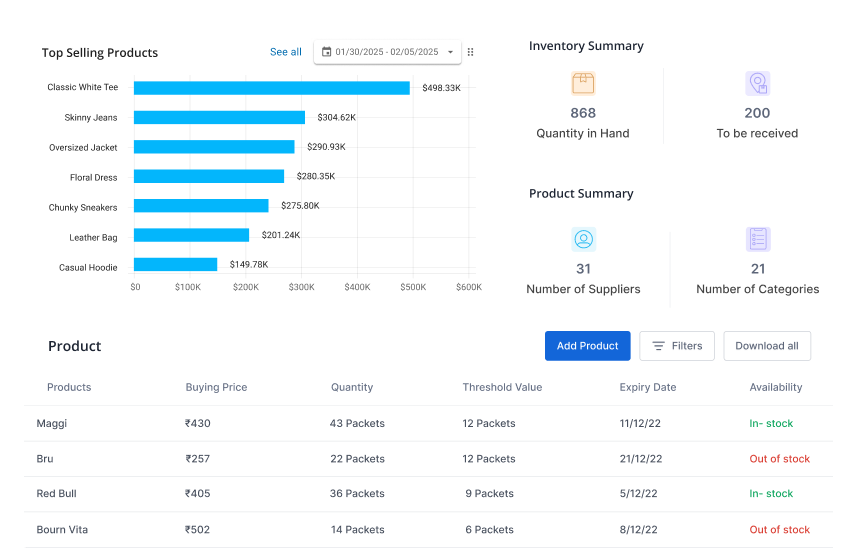The height and width of the screenshot is (548, 862).
Task: Open the Filters options
Action: pyautogui.click(x=677, y=346)
